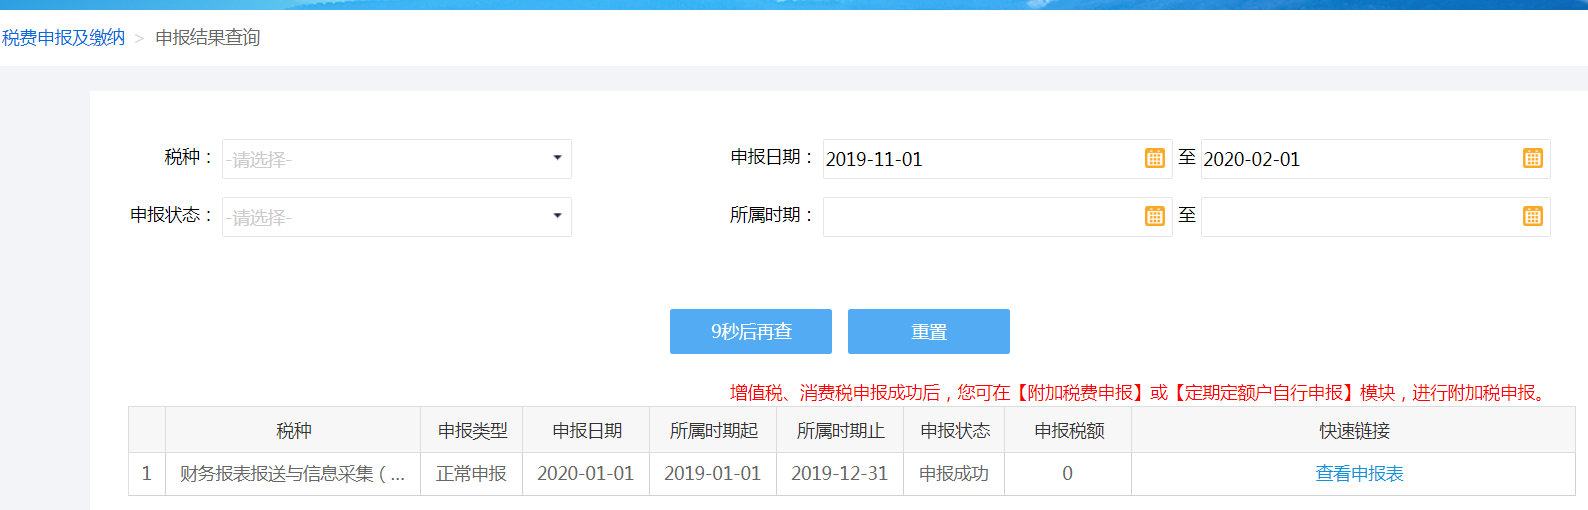1588x510 pixels.
Task: Click the red 增值税、消费税 notice text
Action: pyautogui.click(x=1141, y=392)
